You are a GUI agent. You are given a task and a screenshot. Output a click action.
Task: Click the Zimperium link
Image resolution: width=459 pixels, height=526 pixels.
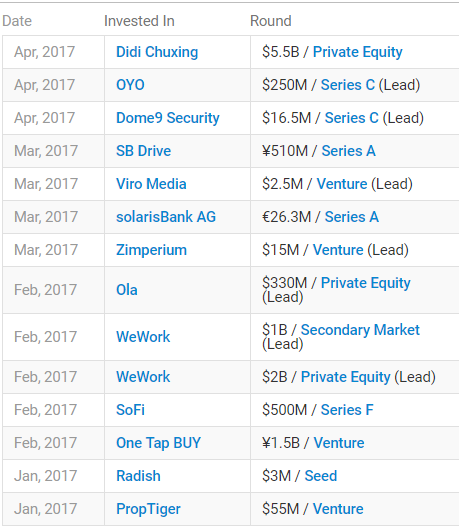coord(151,250)
